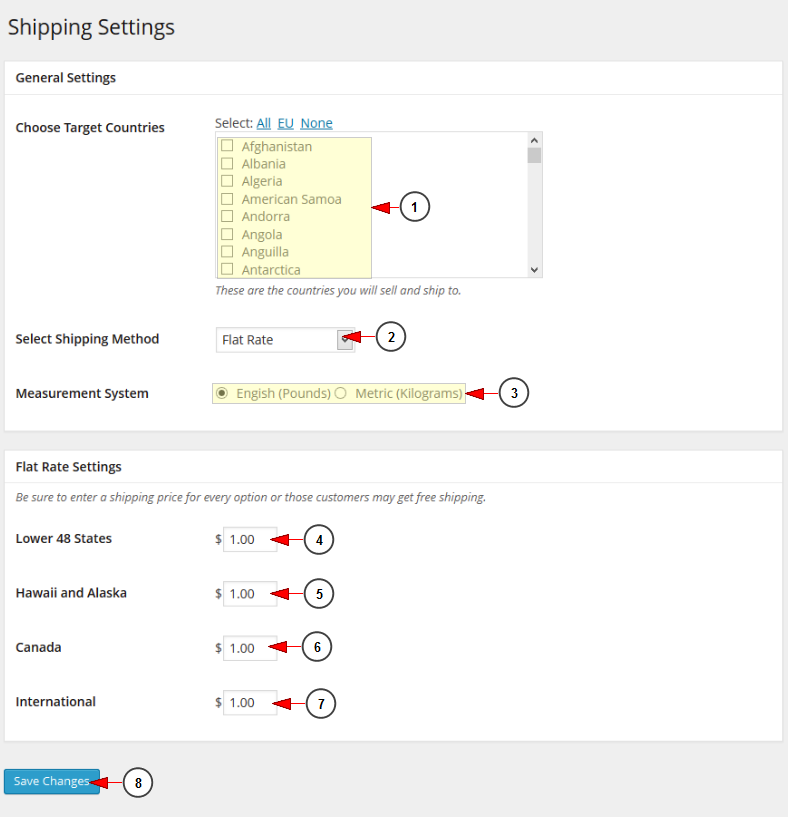The image size is (788, 817).
Task: Toggle the Angola checkbox
Action: point(227,234)
